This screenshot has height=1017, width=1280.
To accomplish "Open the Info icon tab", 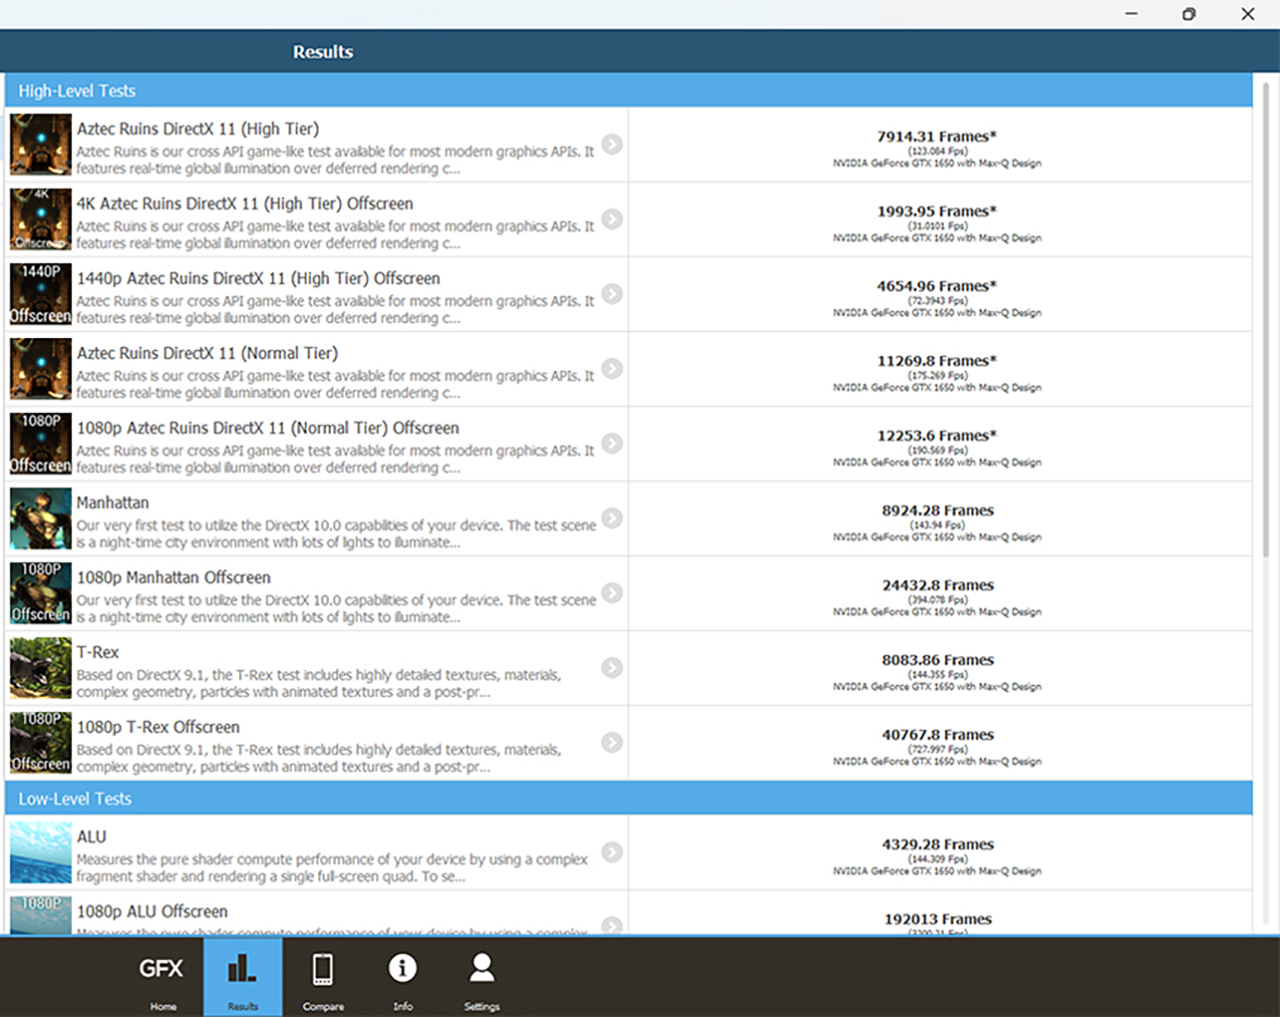I will (x=402, y=977).
